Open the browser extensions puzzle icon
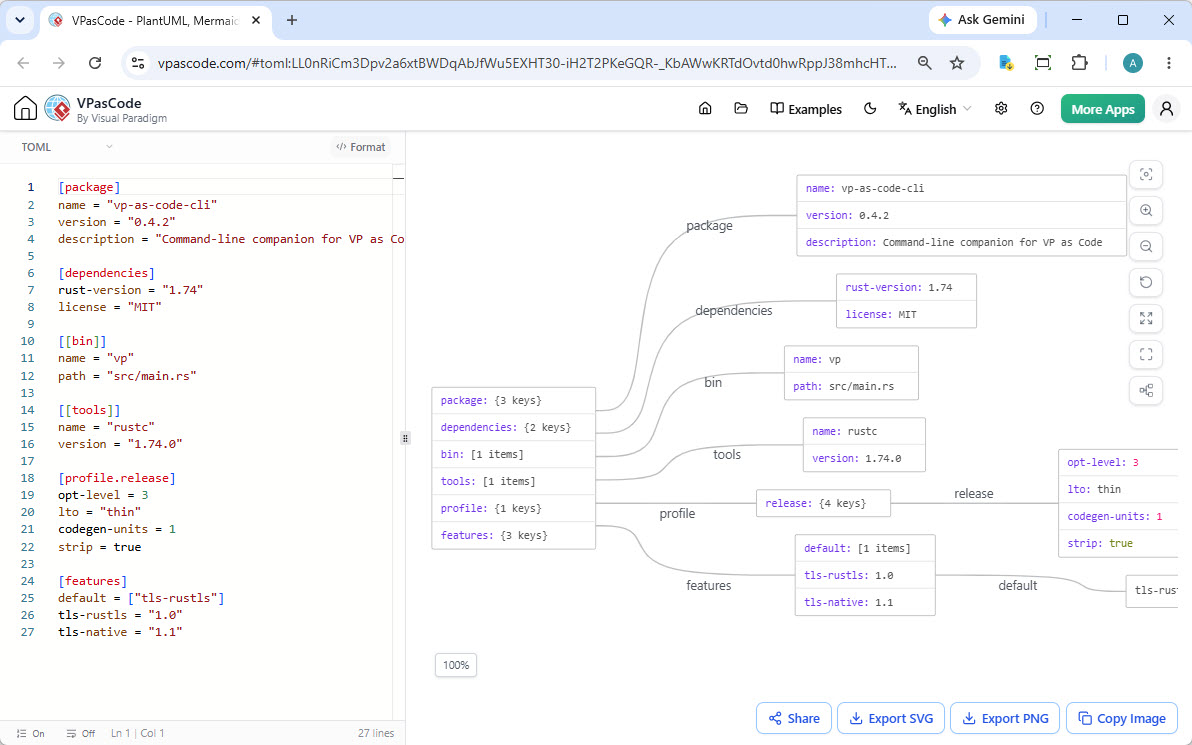Screen dimensions: 1192x745 tap(1079, 63)
